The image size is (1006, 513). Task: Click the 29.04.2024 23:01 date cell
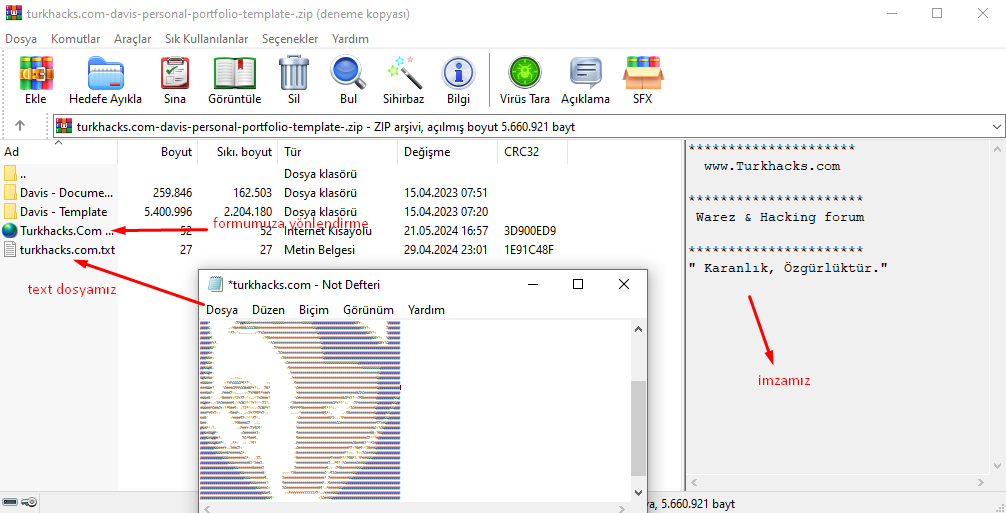point(446,249)
